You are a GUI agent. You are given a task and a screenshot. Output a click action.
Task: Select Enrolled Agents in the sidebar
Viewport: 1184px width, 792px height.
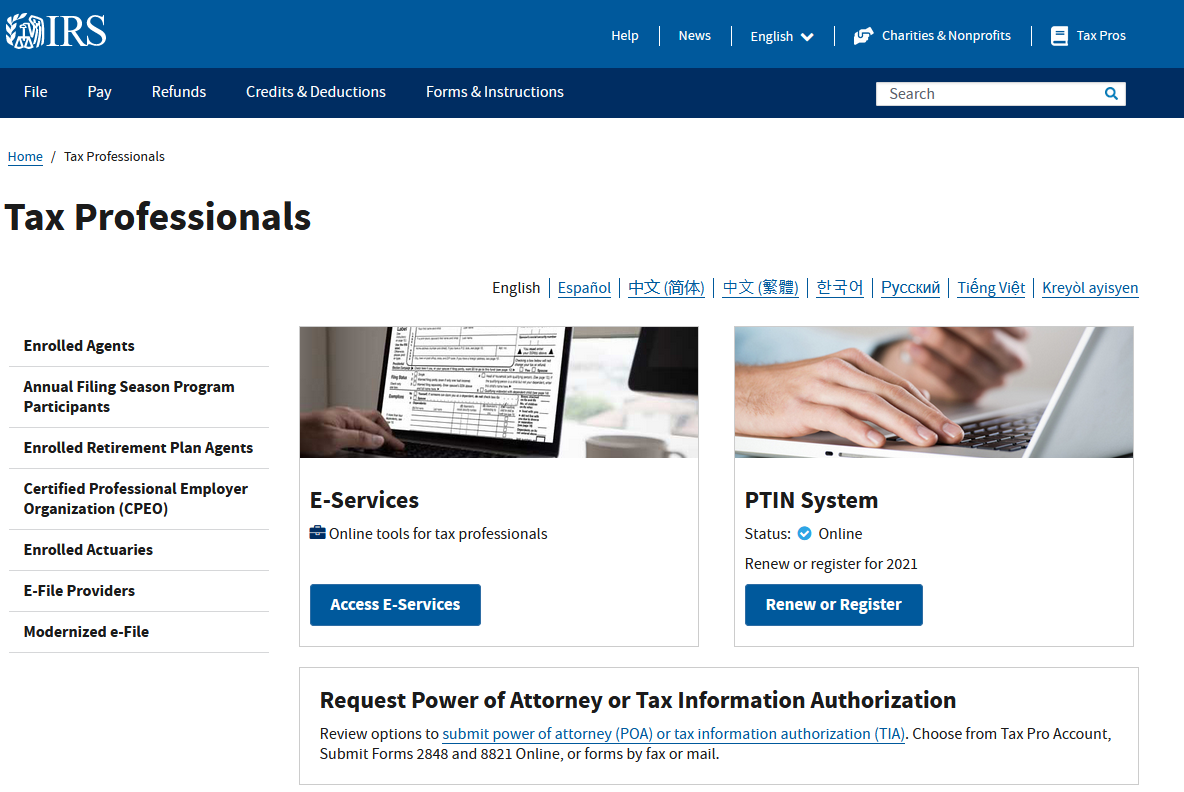tap(79, 345)
